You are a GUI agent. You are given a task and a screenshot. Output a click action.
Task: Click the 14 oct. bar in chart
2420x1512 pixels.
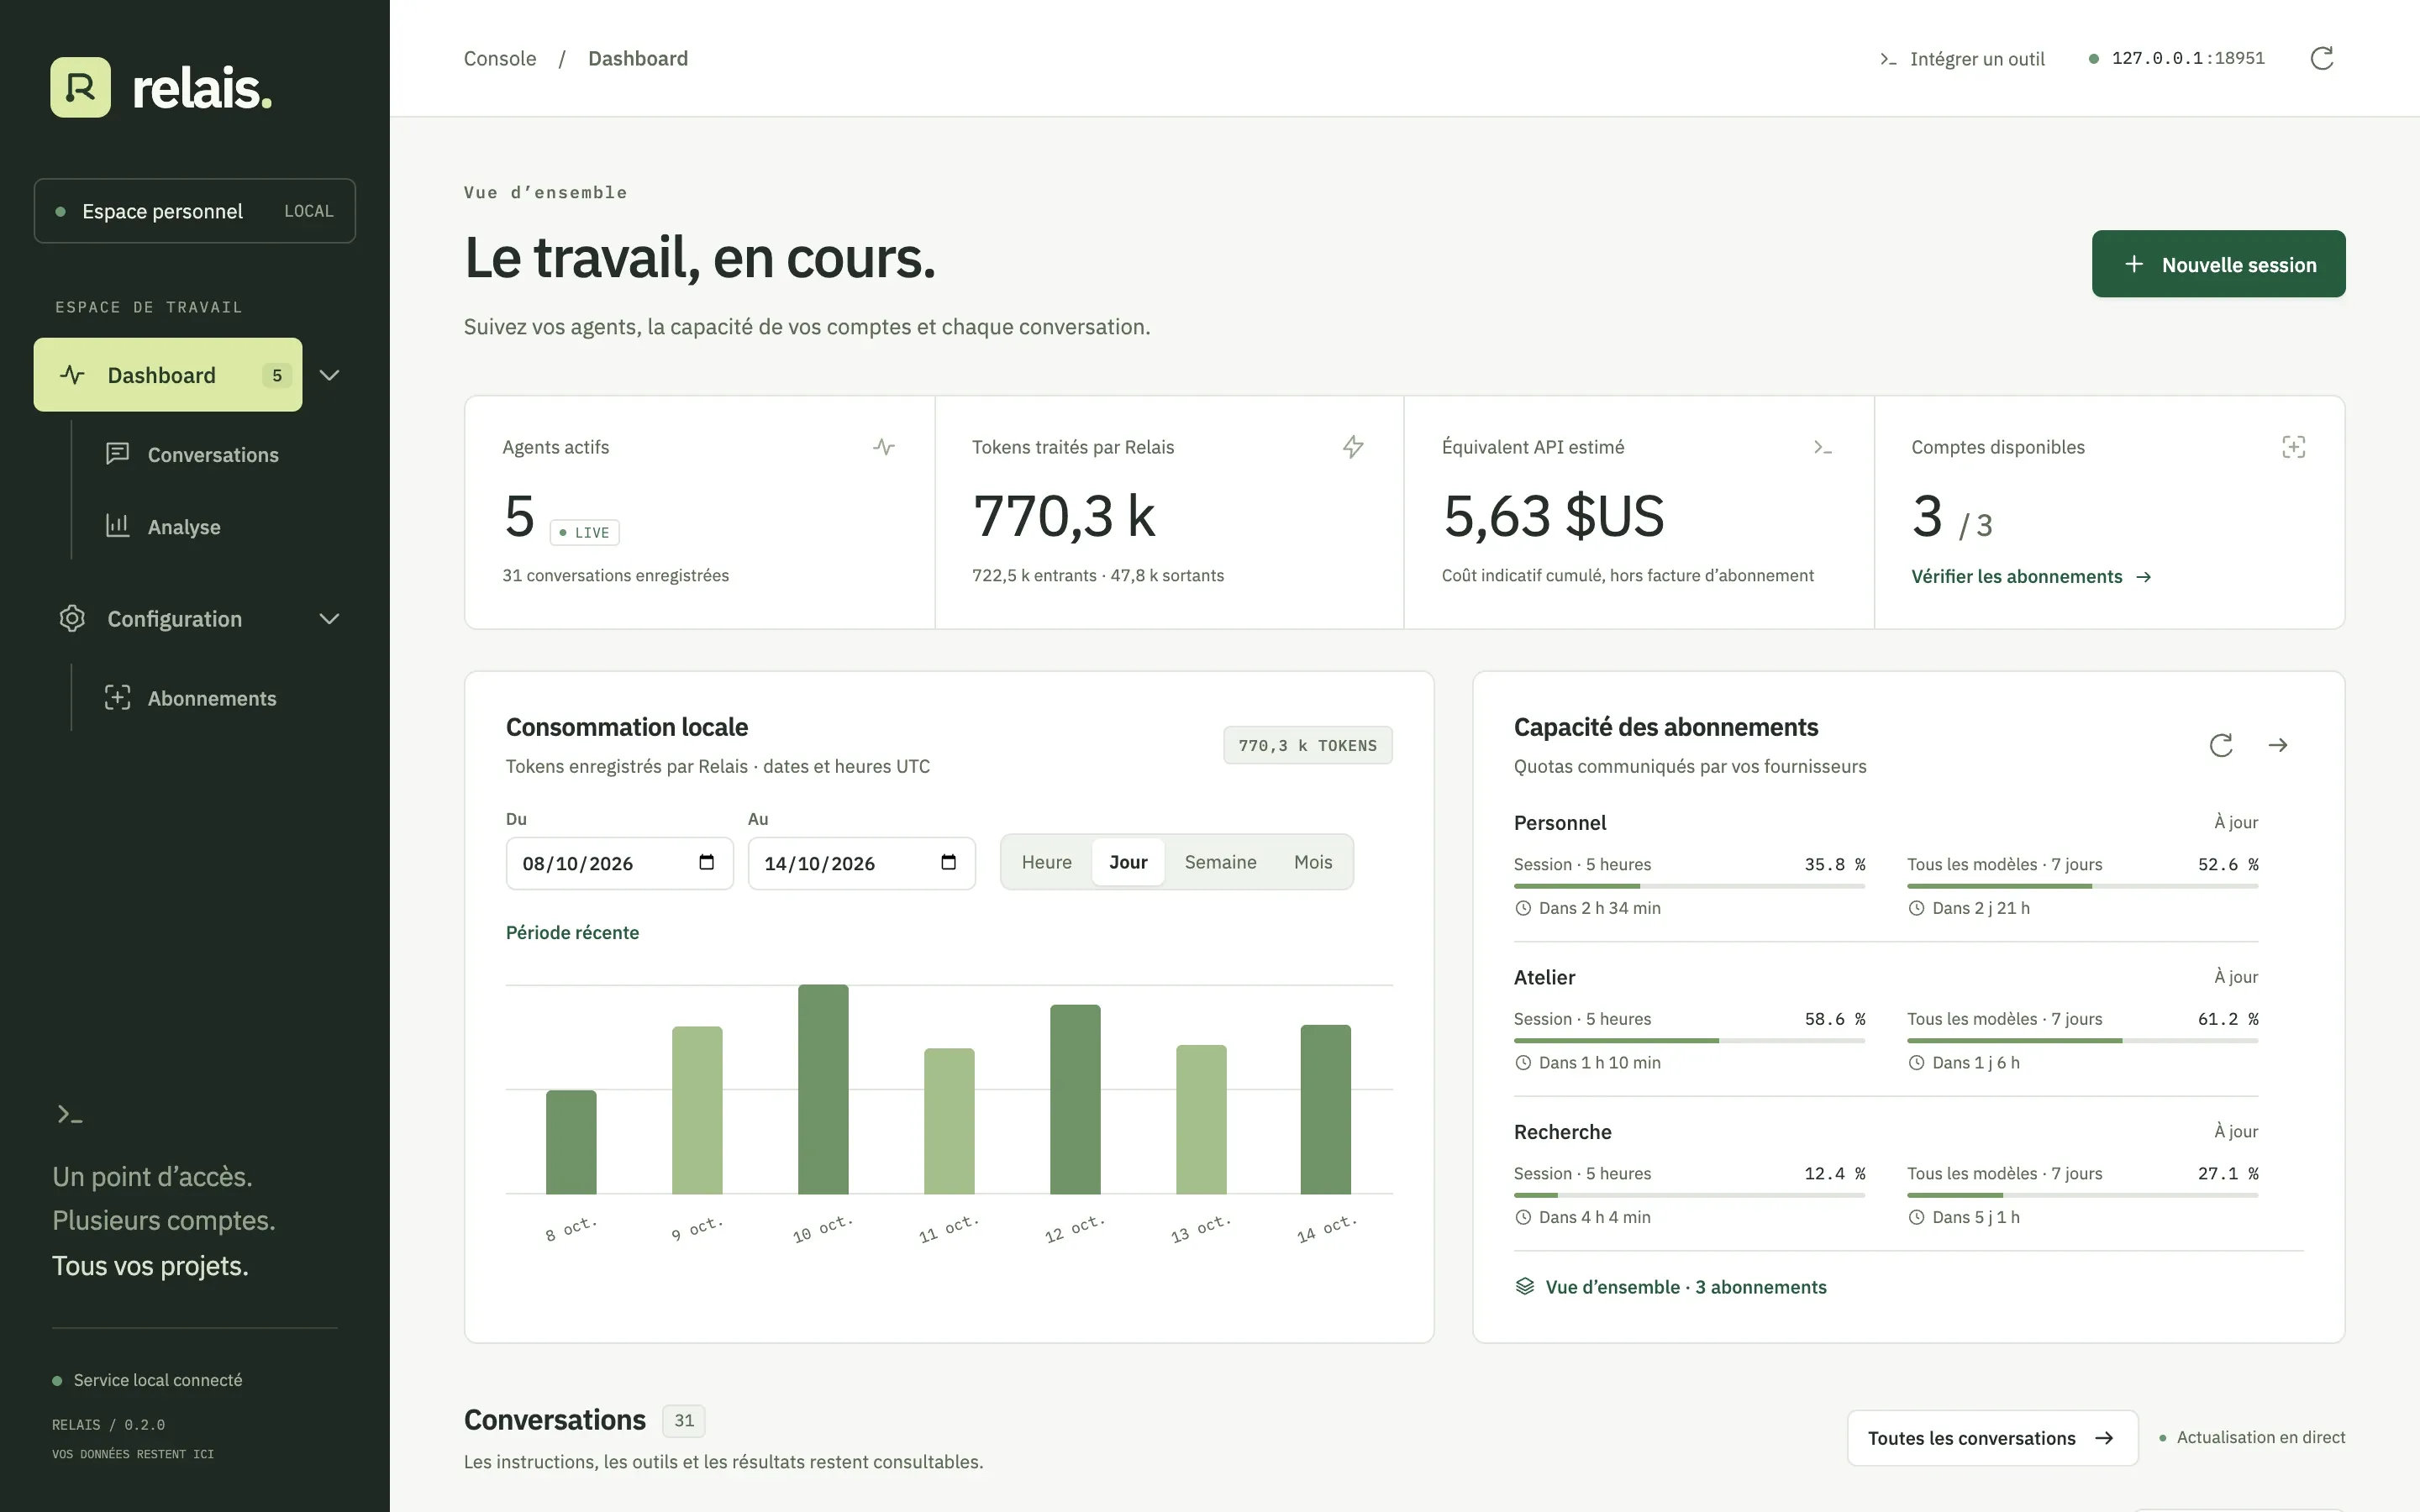1325,1109
